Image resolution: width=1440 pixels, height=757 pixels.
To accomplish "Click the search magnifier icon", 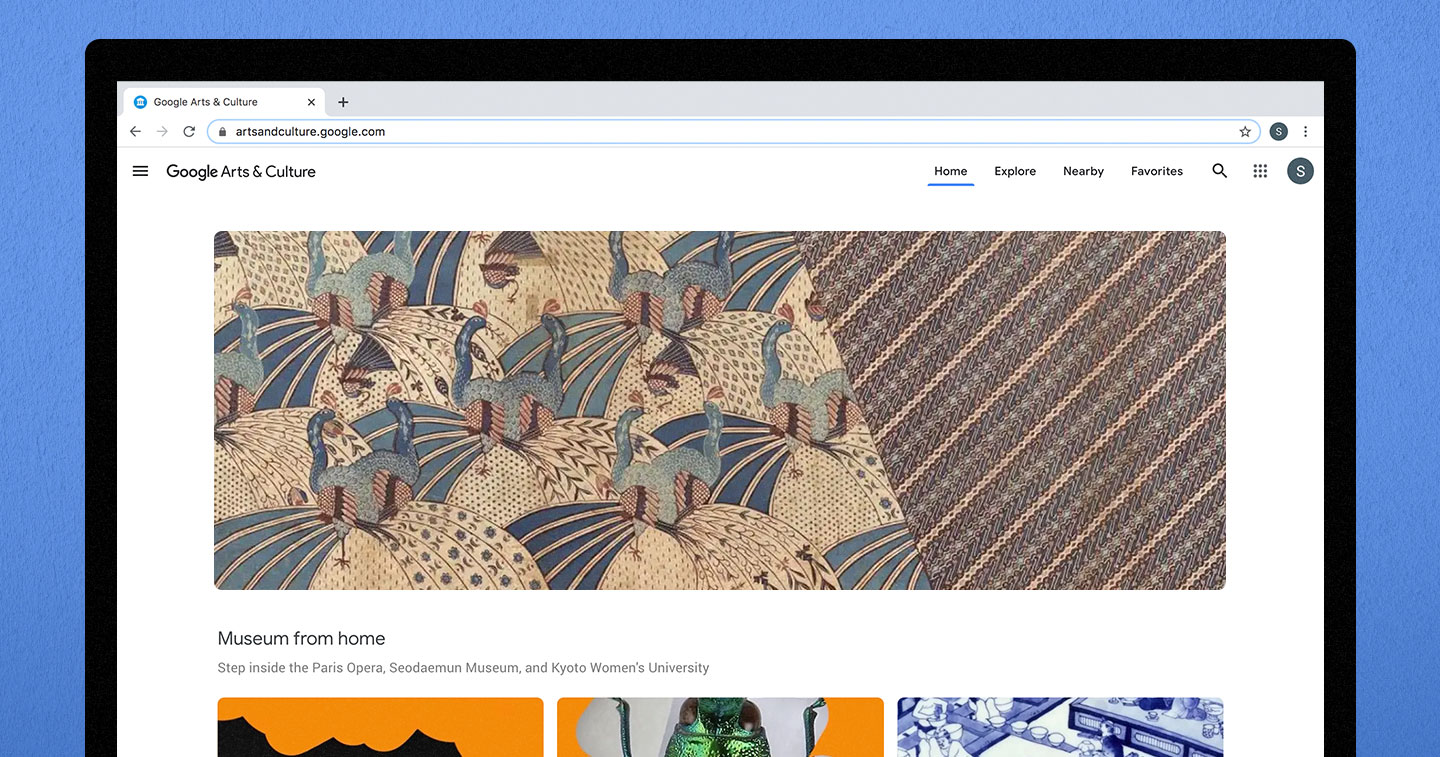I will (1219, 171).
